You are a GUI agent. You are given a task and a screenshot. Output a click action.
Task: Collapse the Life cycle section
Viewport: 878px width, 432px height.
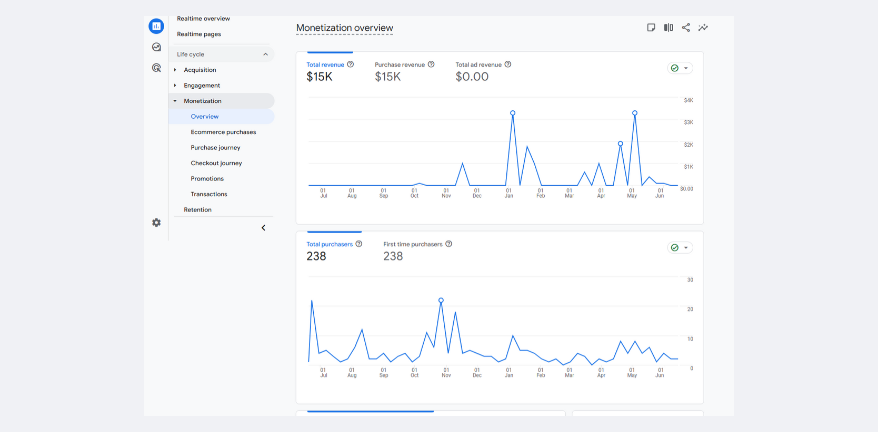(x=265, y=54)
